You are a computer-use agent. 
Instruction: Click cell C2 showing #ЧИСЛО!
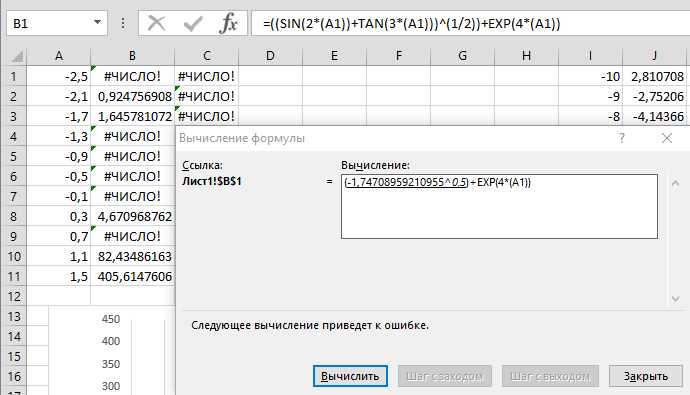tap(206, 96)
